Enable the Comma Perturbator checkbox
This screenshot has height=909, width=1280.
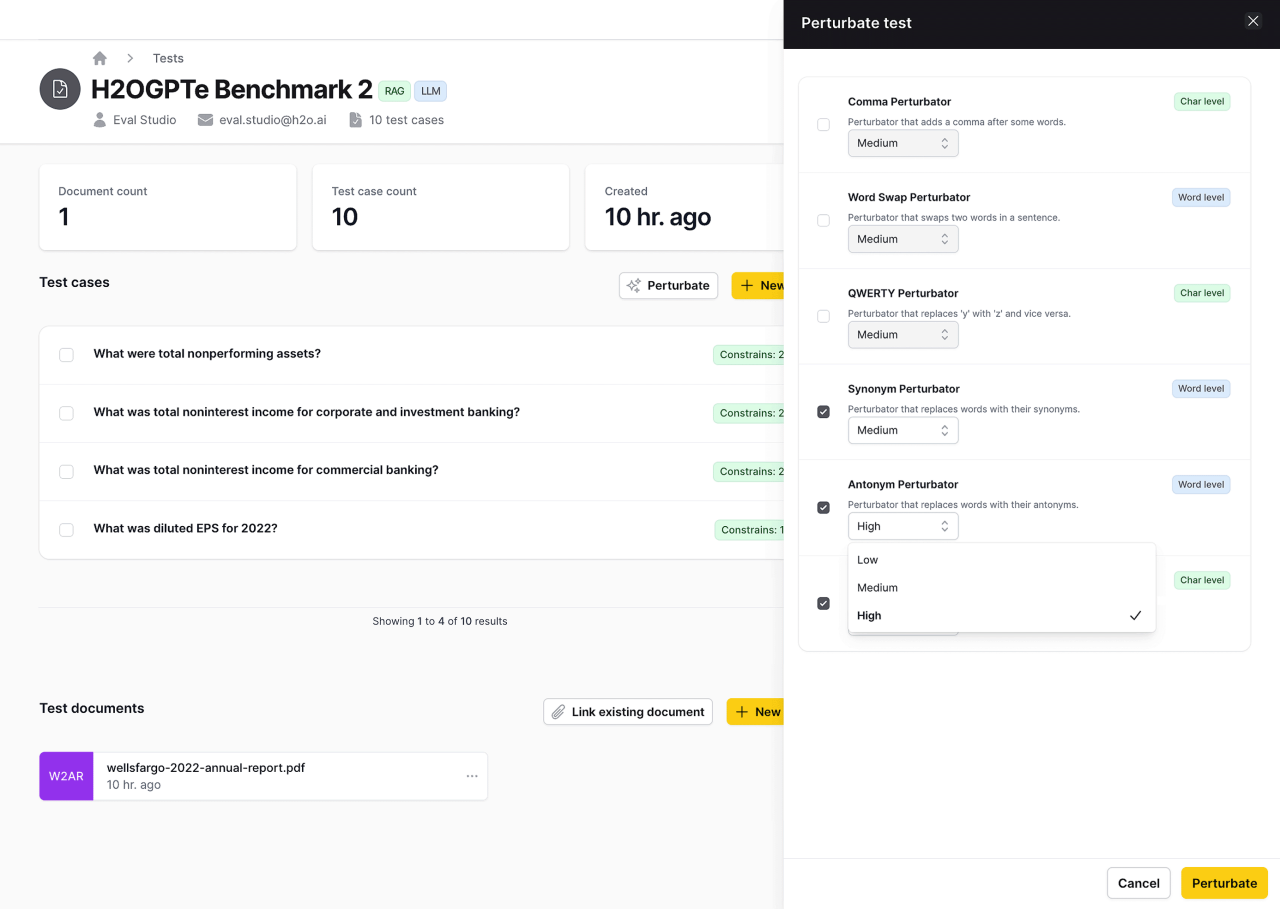pos(824,125)
